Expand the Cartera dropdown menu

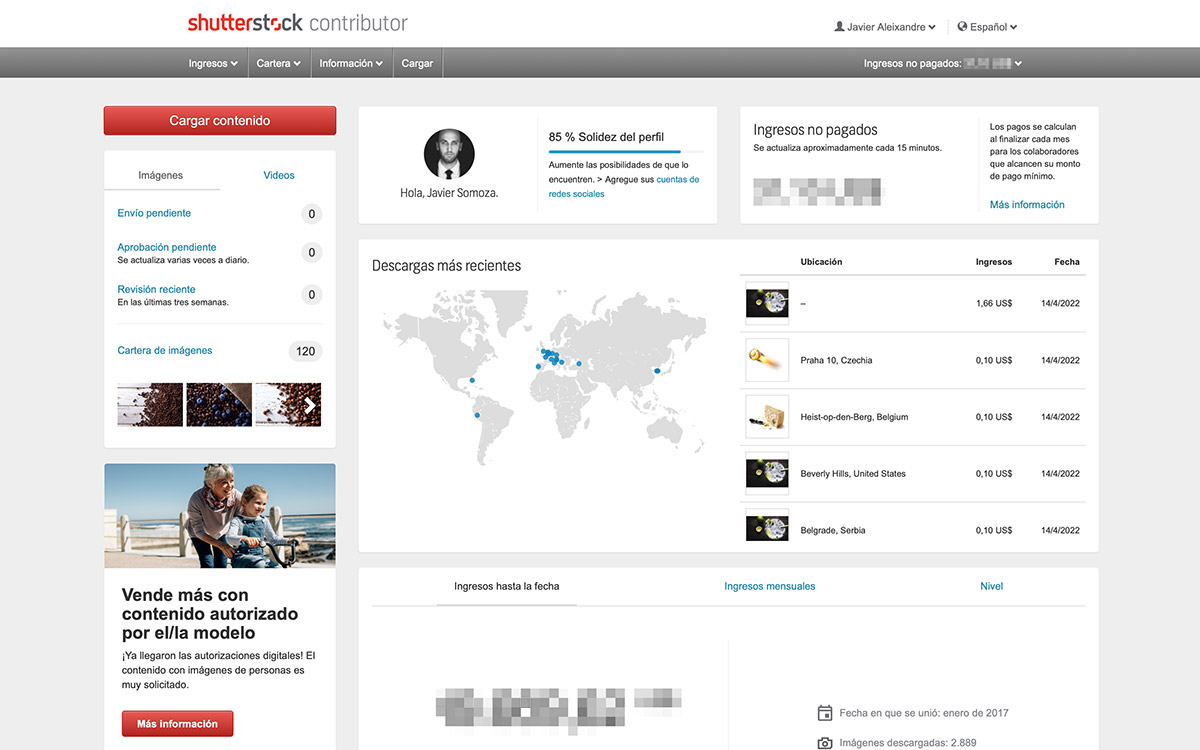click(x=278, y=63)
